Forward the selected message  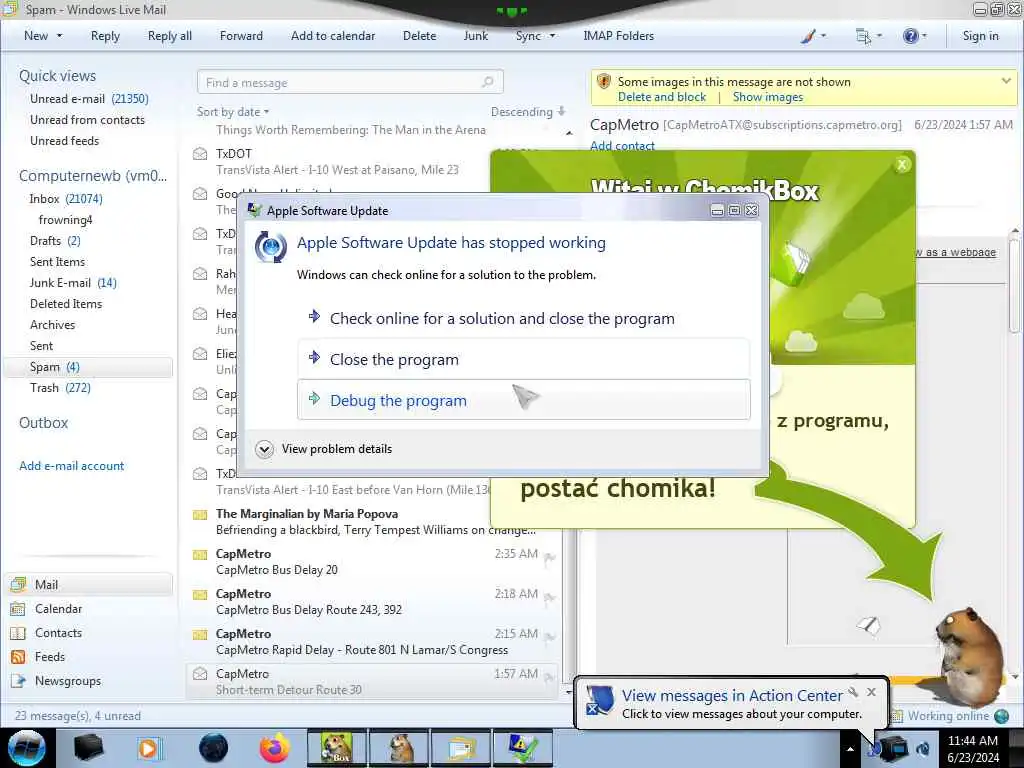pyautogui.click(x=241, y=36)
